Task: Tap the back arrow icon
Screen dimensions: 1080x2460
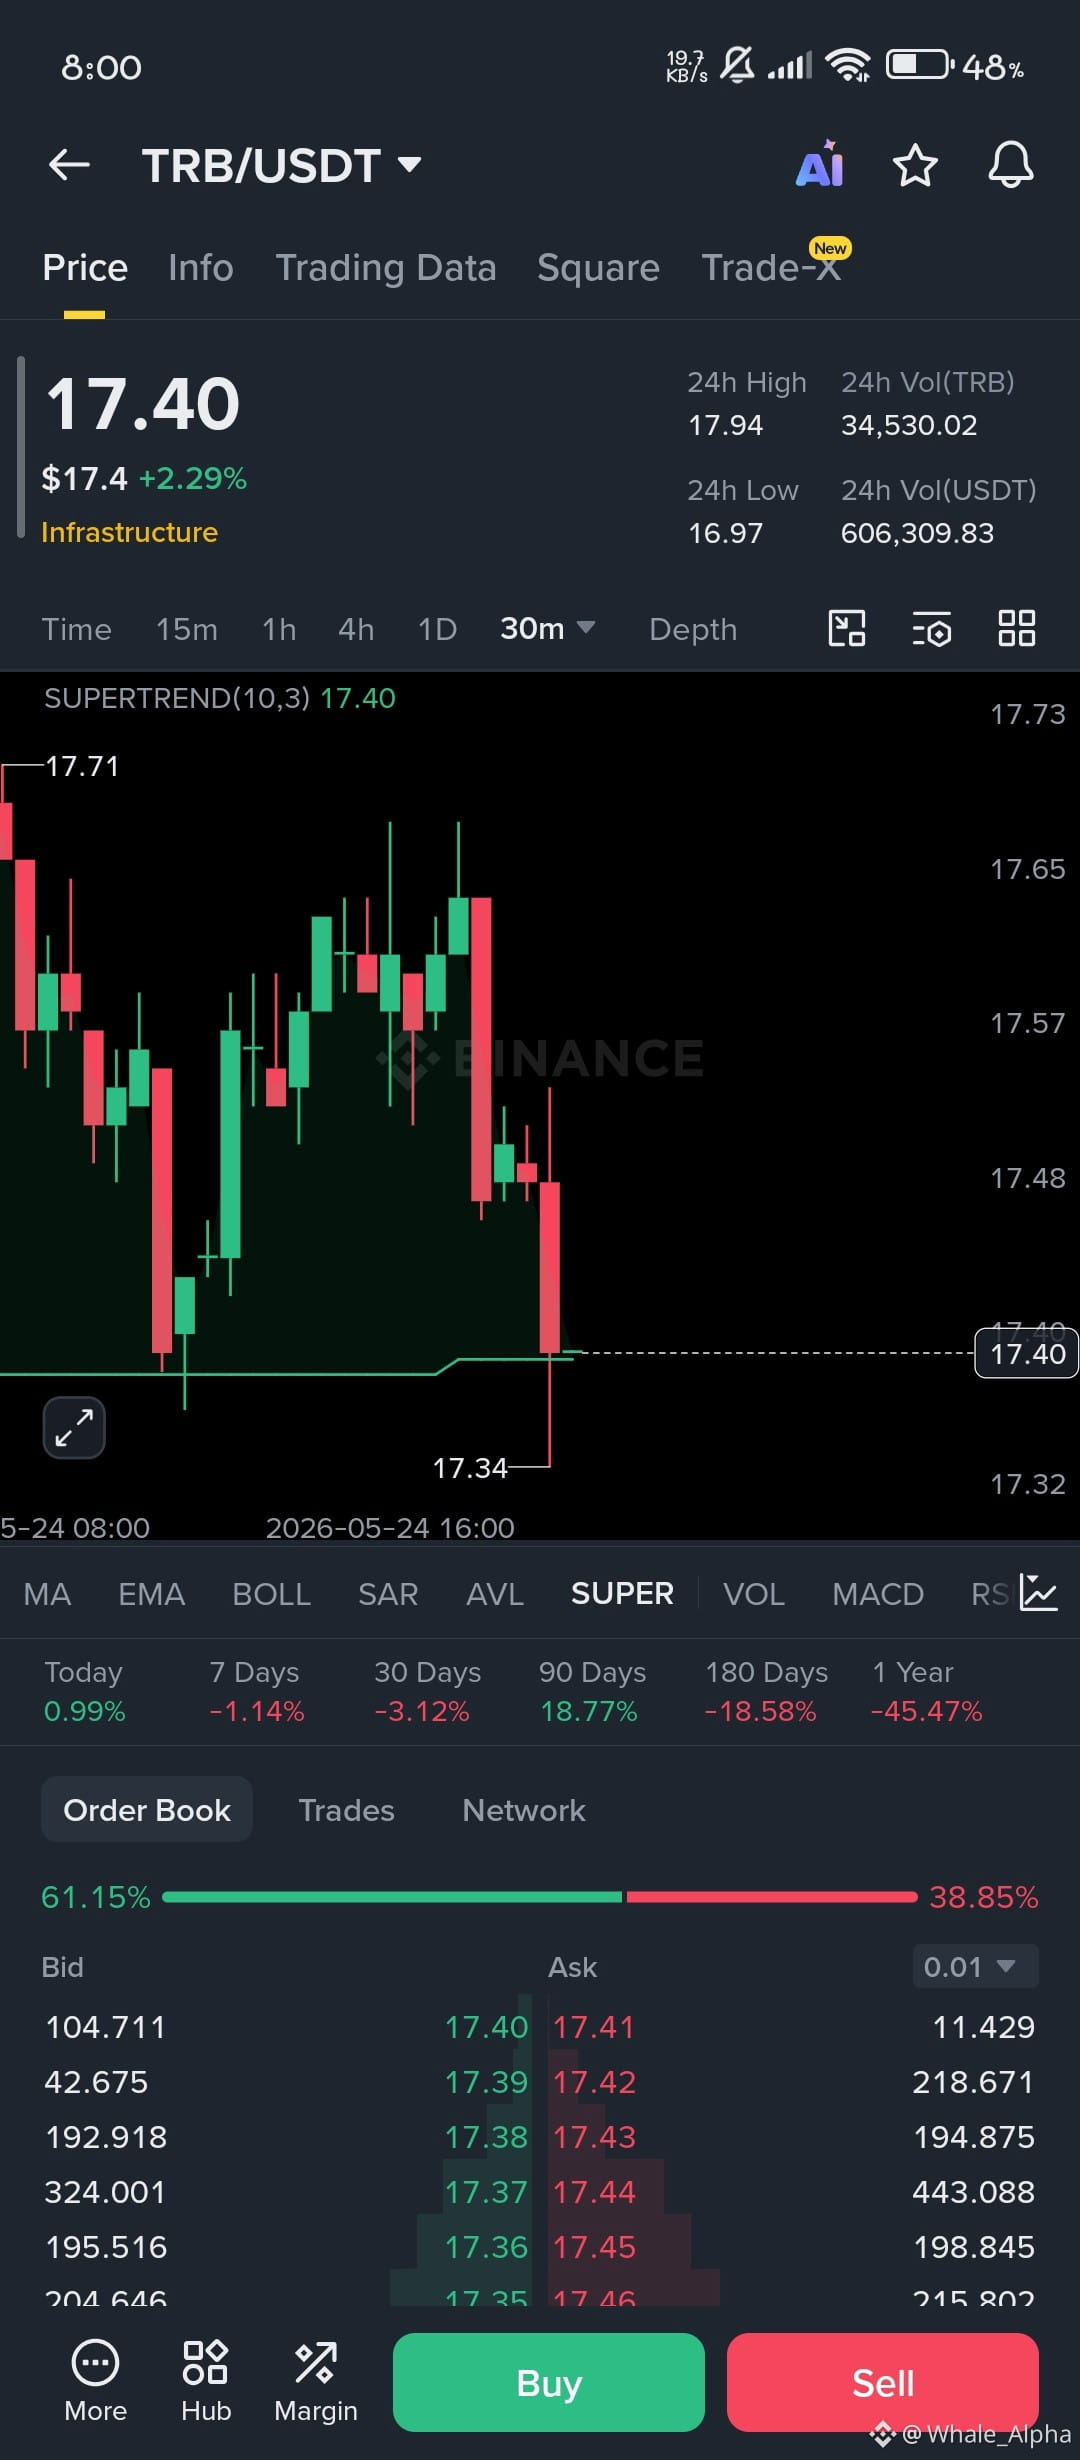Action: click(x=69, y=165)
